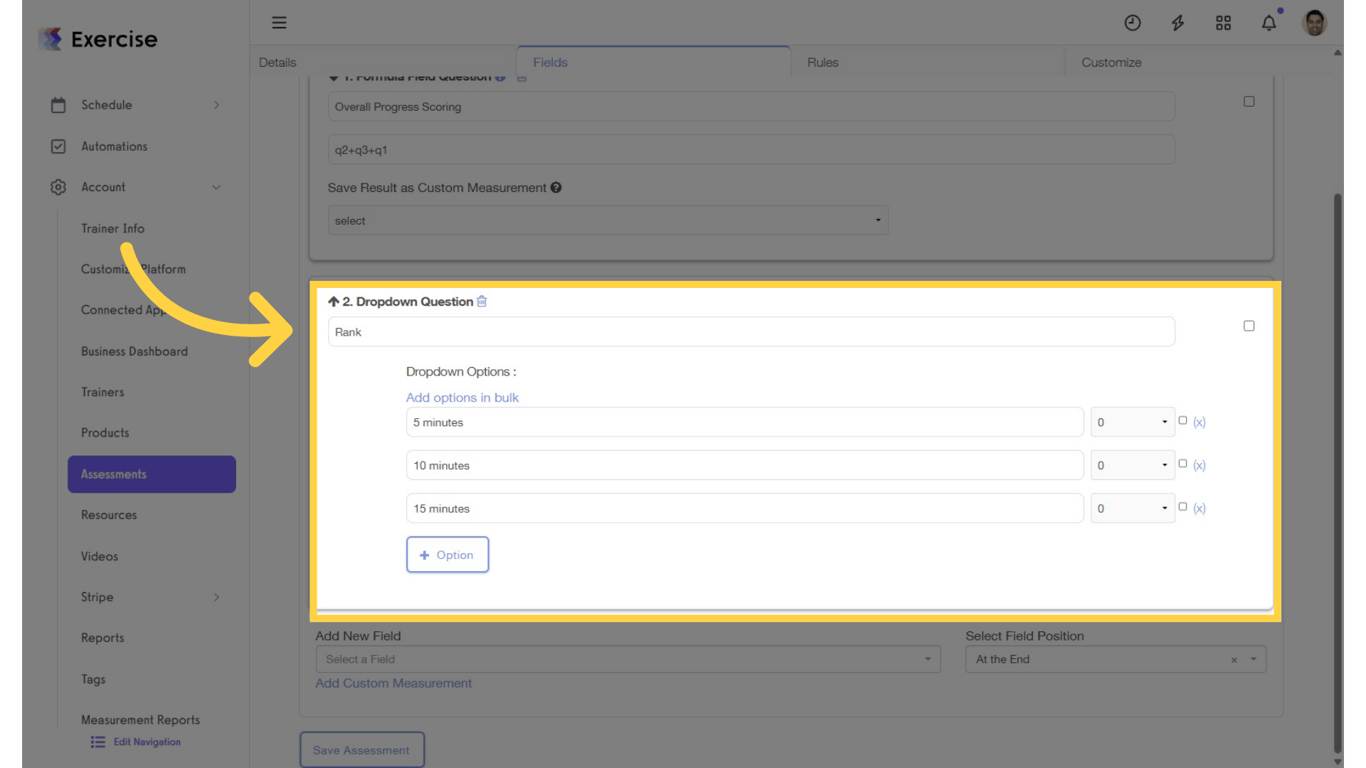
Task: Open notifications via the bell icon
Action: (x=1268, y=22)
